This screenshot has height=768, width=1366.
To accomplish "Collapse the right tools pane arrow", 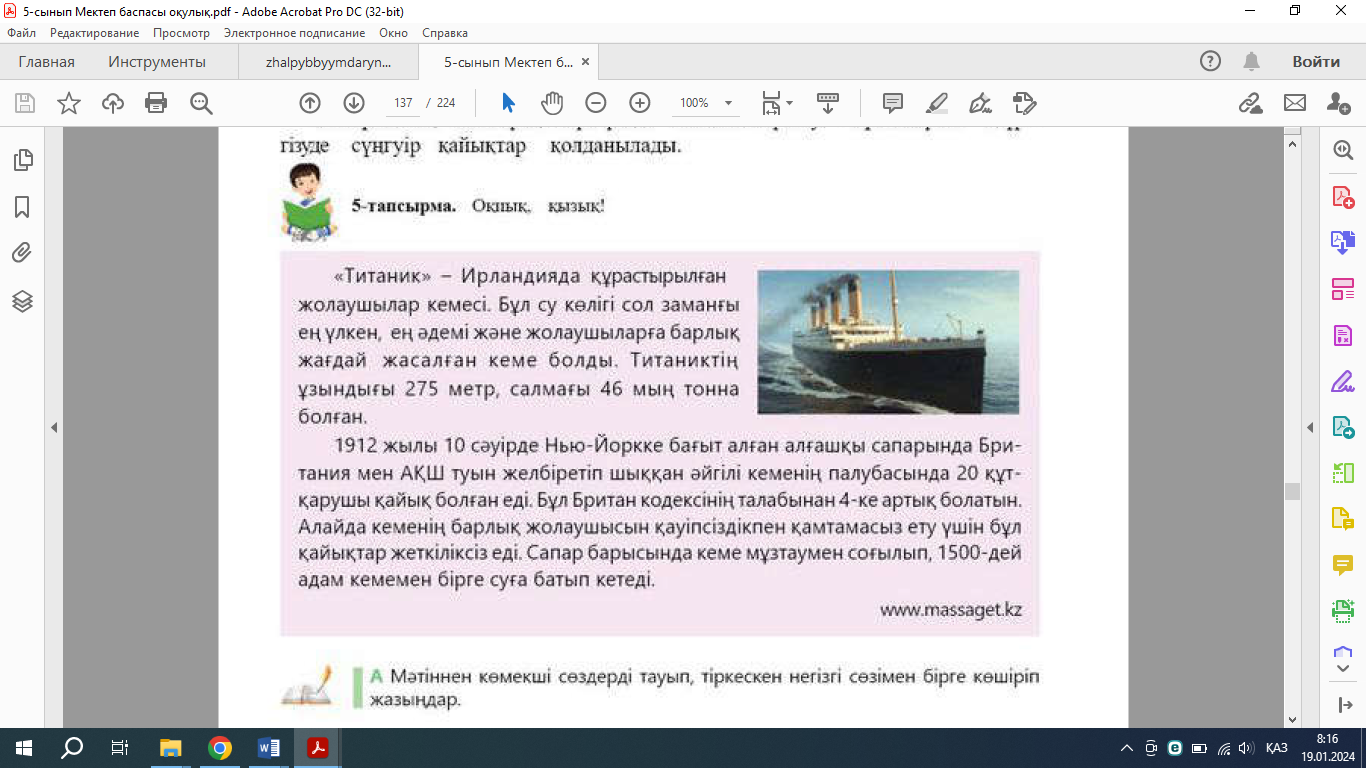I will click(x=1311, y=428).
